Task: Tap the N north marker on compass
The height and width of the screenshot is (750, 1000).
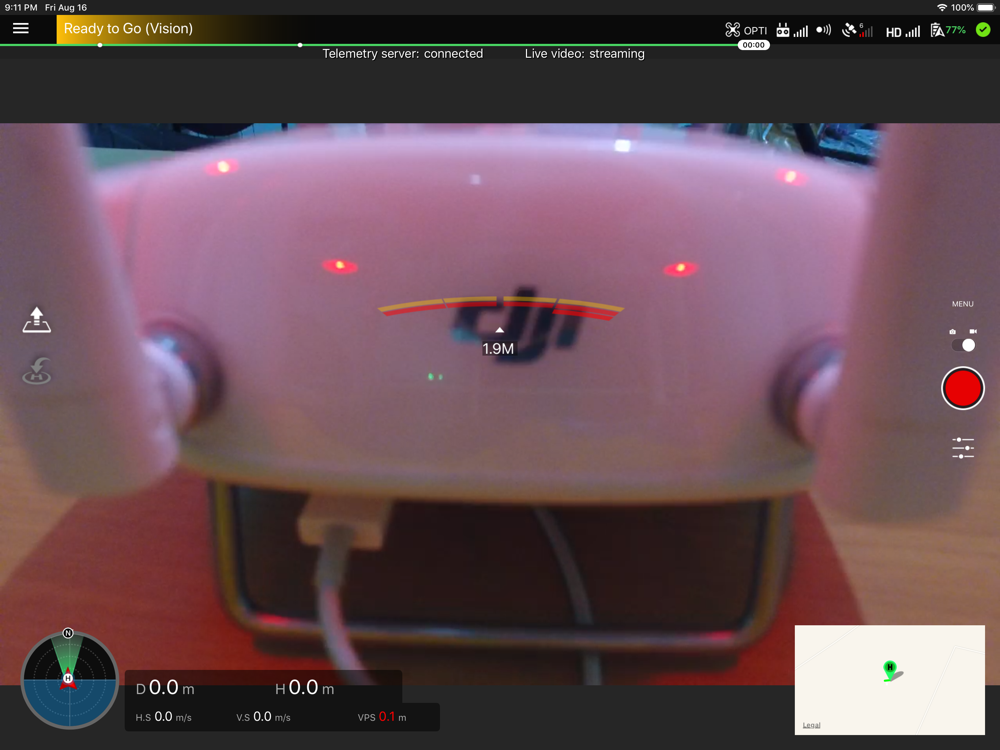Action: tap(68, 633)
